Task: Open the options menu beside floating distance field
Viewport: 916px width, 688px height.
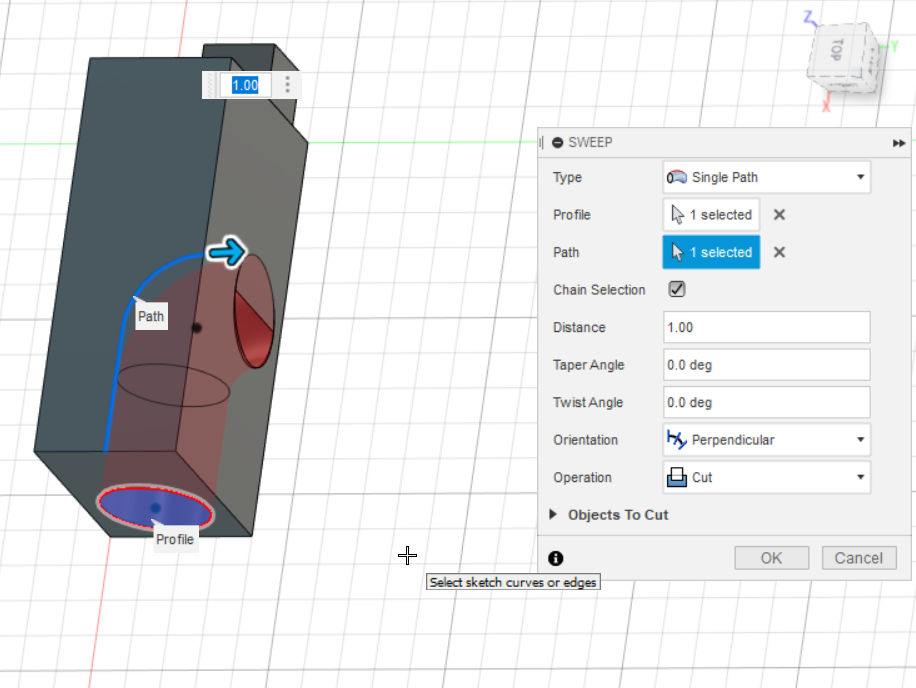Action: tap(288, 85)
